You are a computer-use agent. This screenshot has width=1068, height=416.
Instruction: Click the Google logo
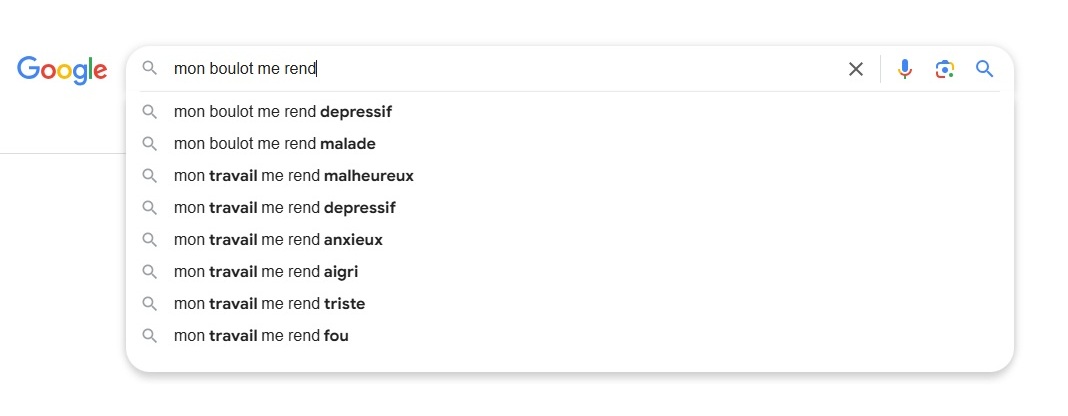(62, 69)
